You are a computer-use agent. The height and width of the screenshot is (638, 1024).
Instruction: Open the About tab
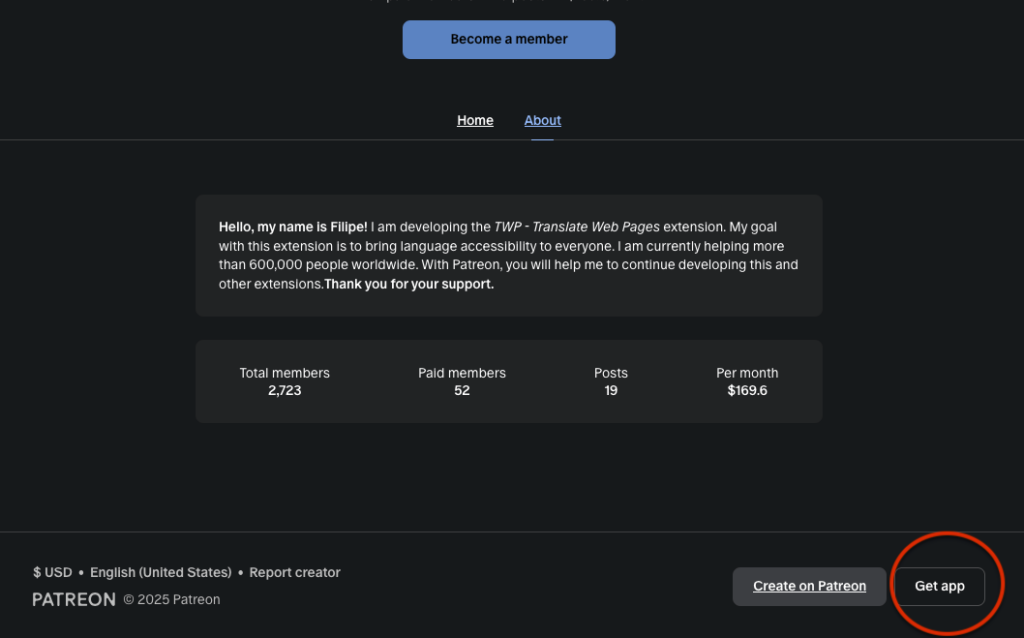pyautogui.click(x=542, y=121)
